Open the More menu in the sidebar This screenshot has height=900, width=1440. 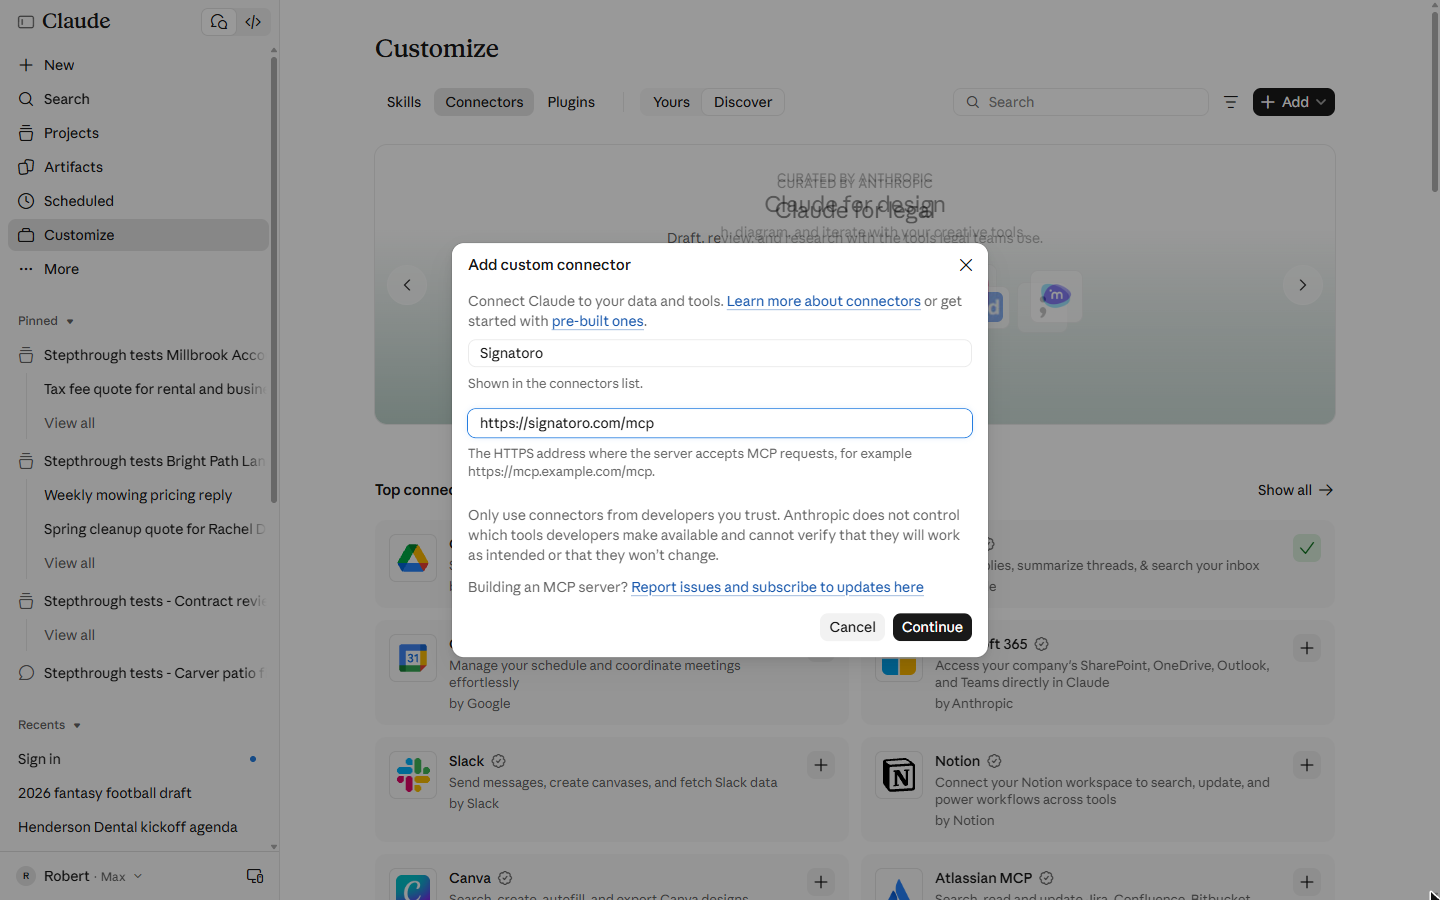138,269
